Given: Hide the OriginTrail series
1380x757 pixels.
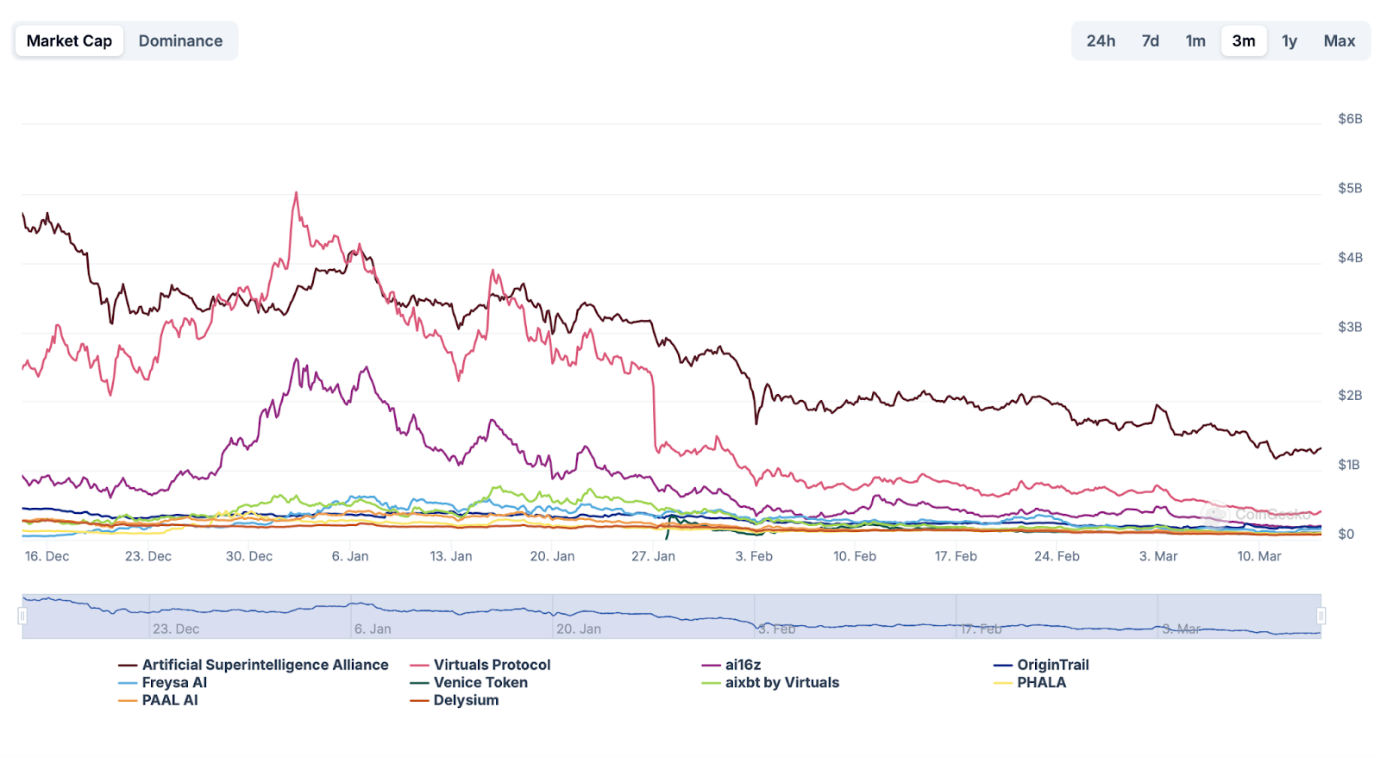Looking at the screenshot, I should coord(1052,665).
